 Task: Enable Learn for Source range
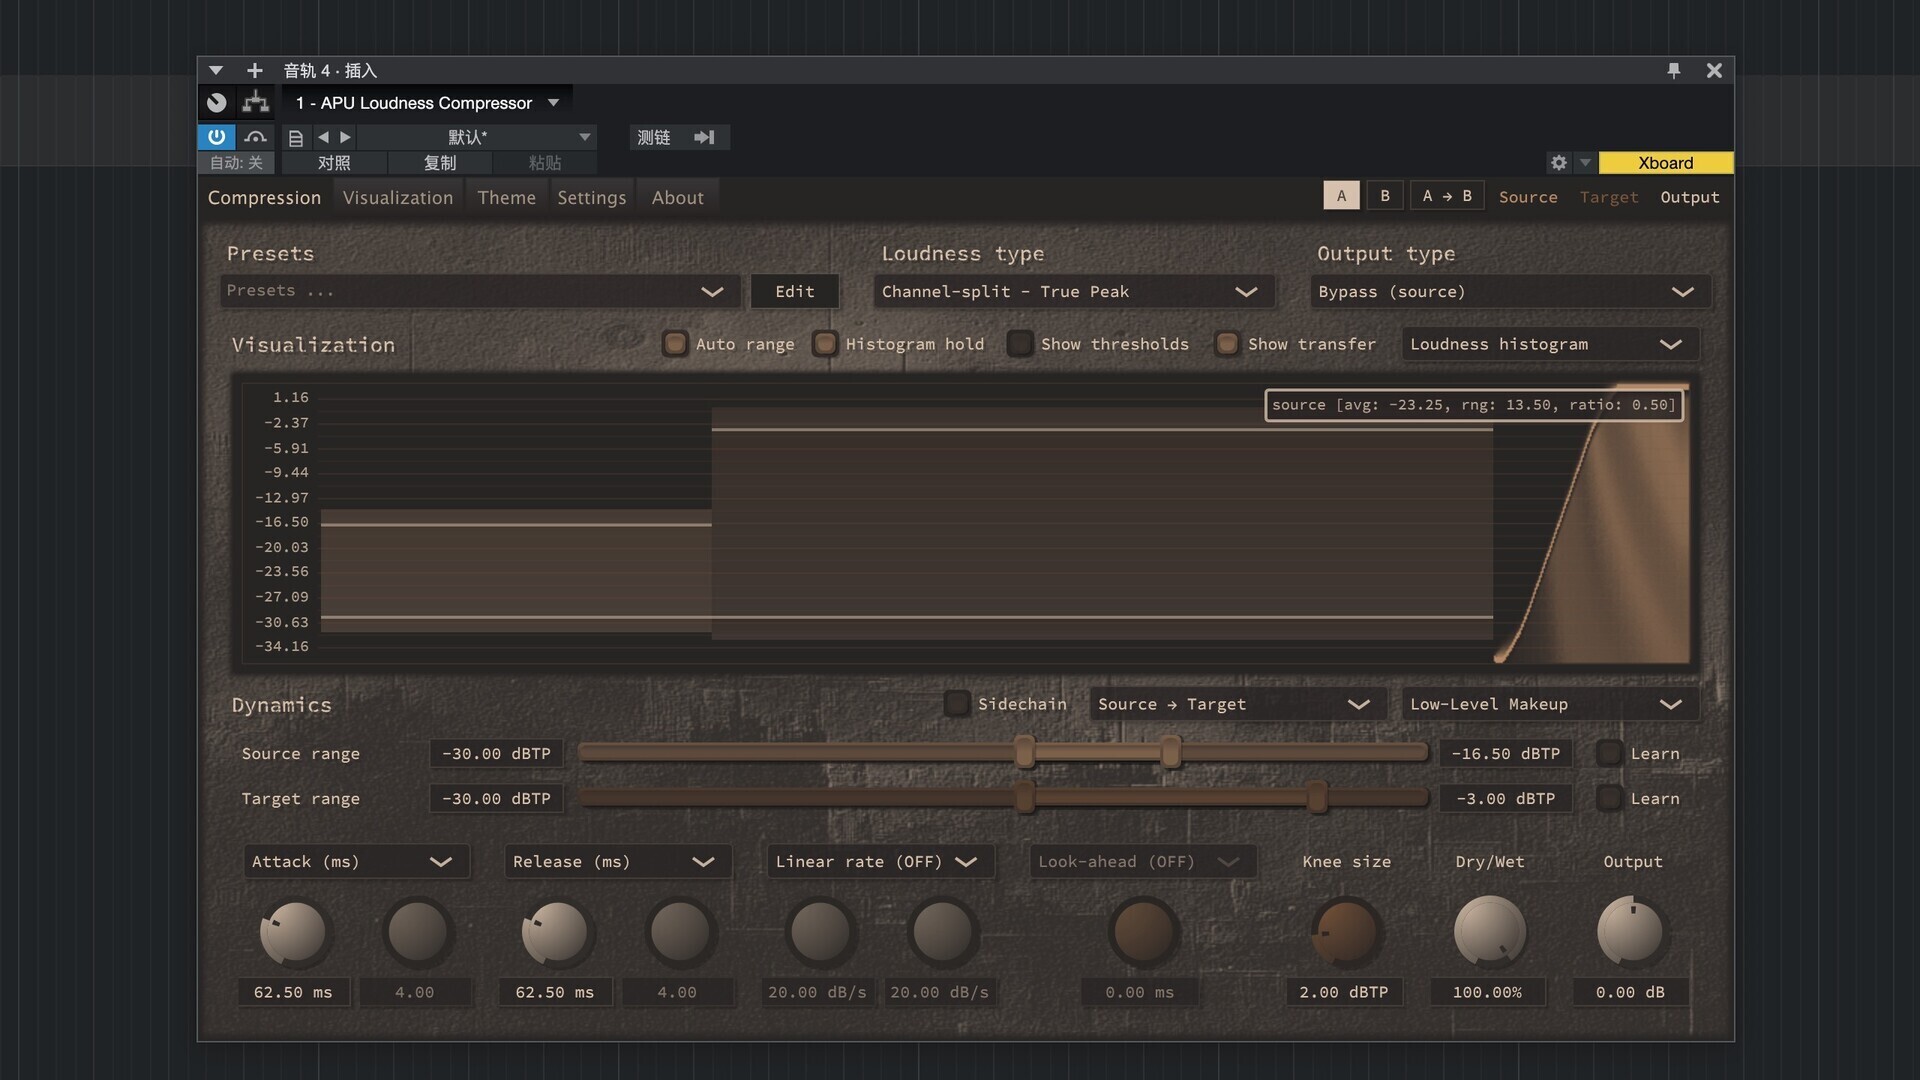tap(1608, 753)
